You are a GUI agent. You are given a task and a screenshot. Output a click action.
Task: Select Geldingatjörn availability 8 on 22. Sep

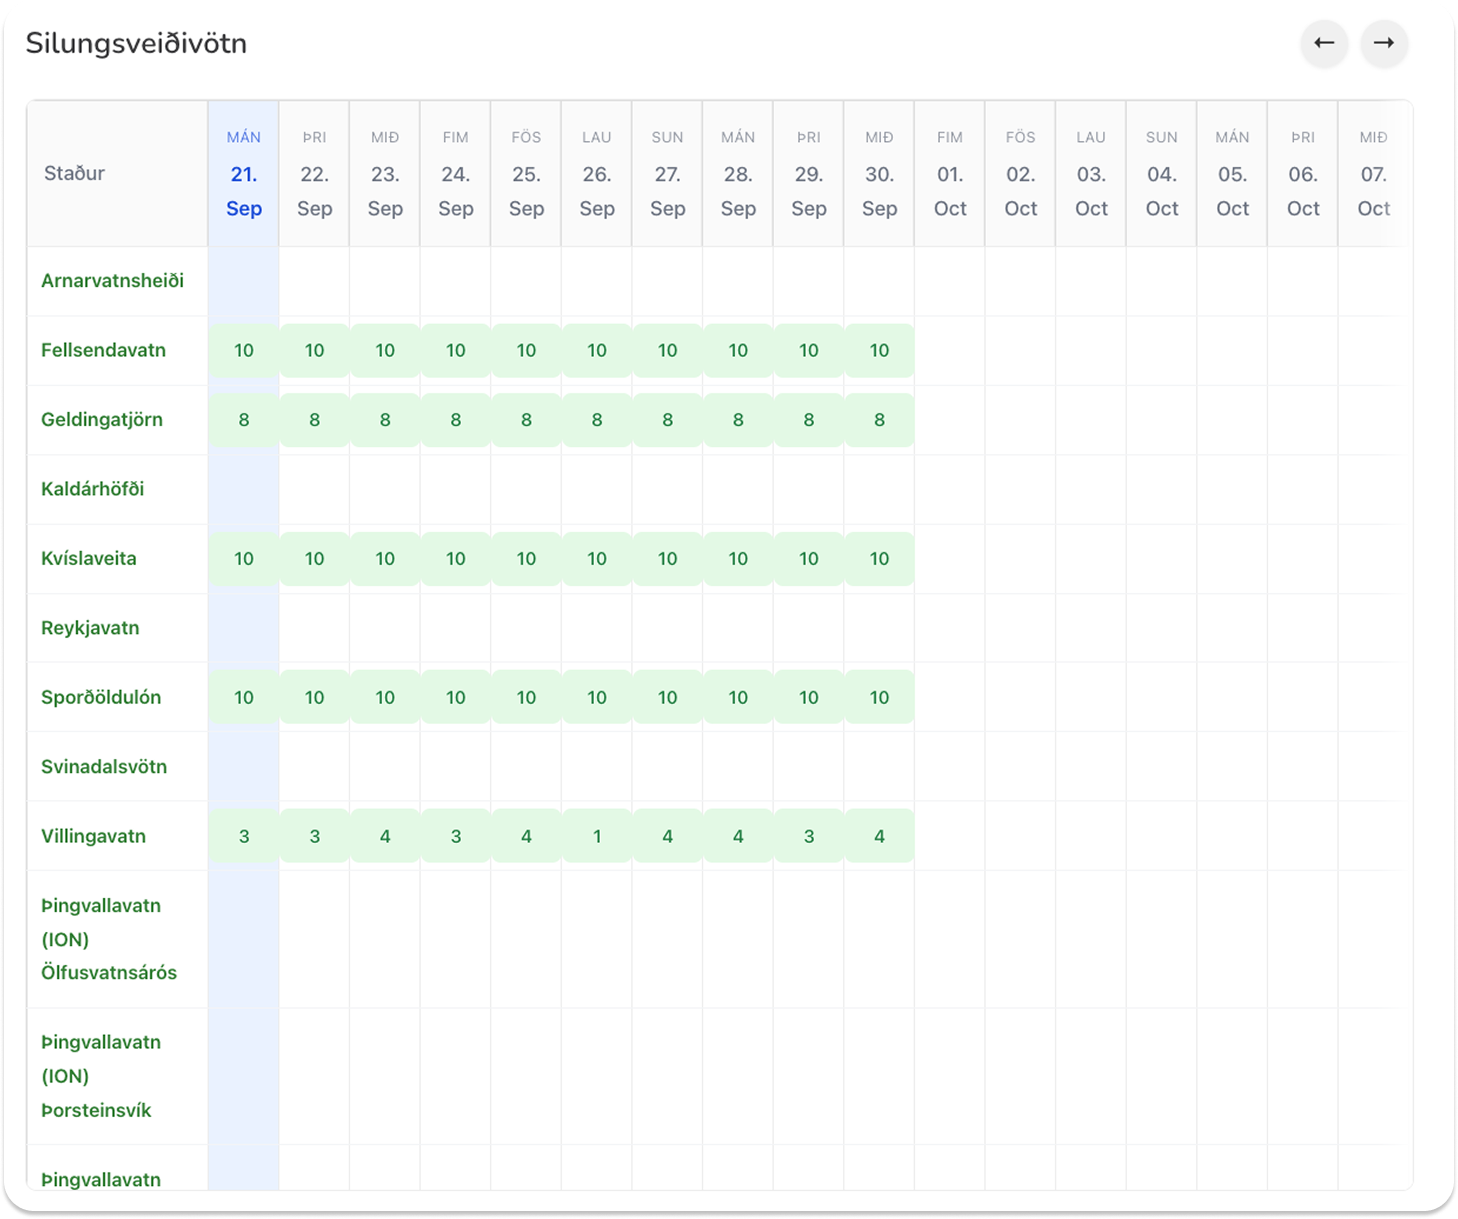click(315, 420)
